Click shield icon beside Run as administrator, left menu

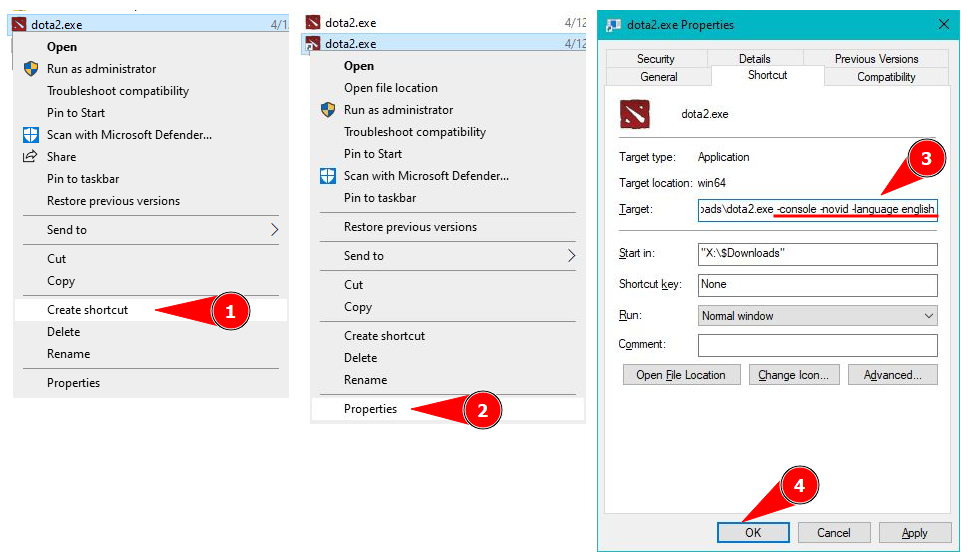[31, 69]
